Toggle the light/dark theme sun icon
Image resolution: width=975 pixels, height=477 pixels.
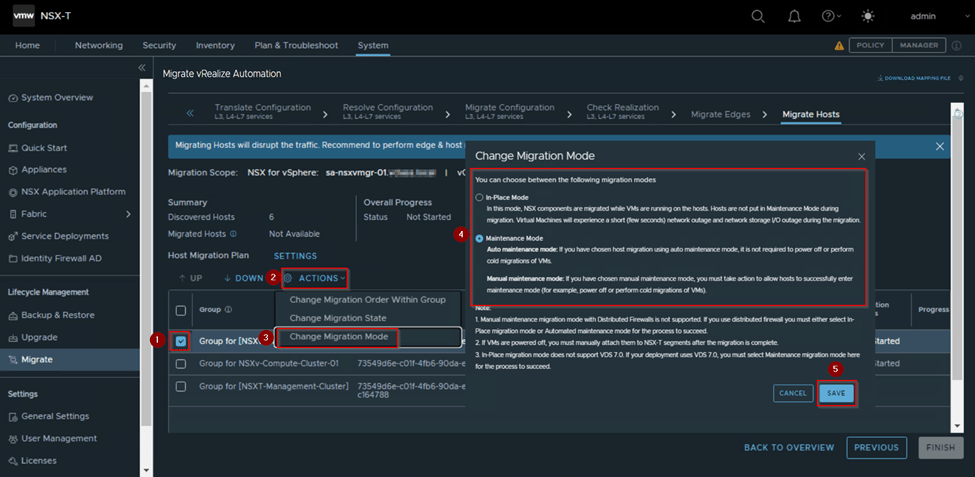point(867,16)
